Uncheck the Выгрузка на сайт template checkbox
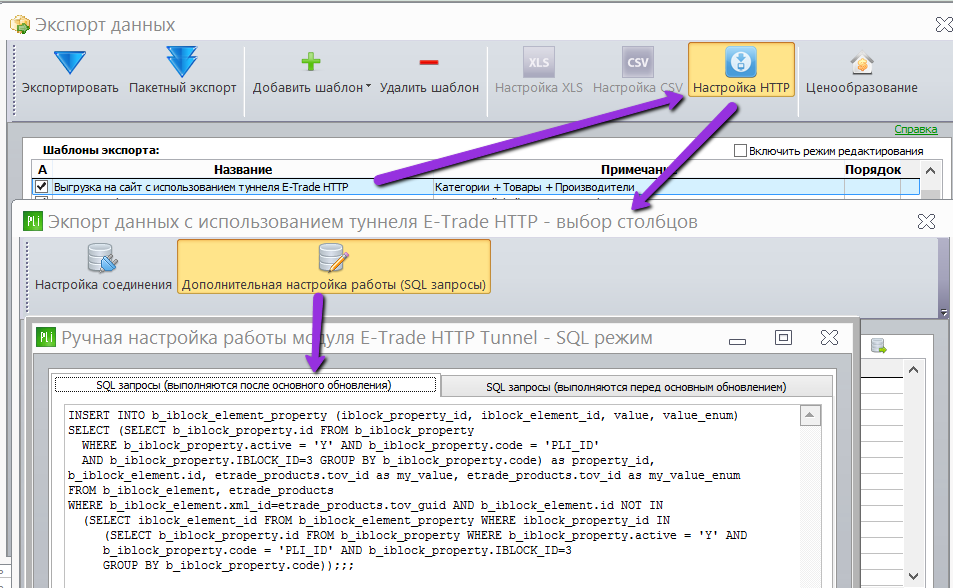 [41, 187]
